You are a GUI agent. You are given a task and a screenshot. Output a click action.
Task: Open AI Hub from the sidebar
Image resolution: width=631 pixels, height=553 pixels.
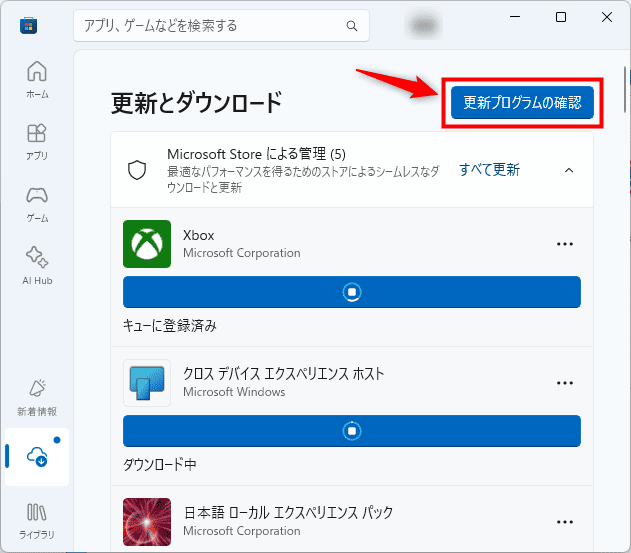[37, 263]
